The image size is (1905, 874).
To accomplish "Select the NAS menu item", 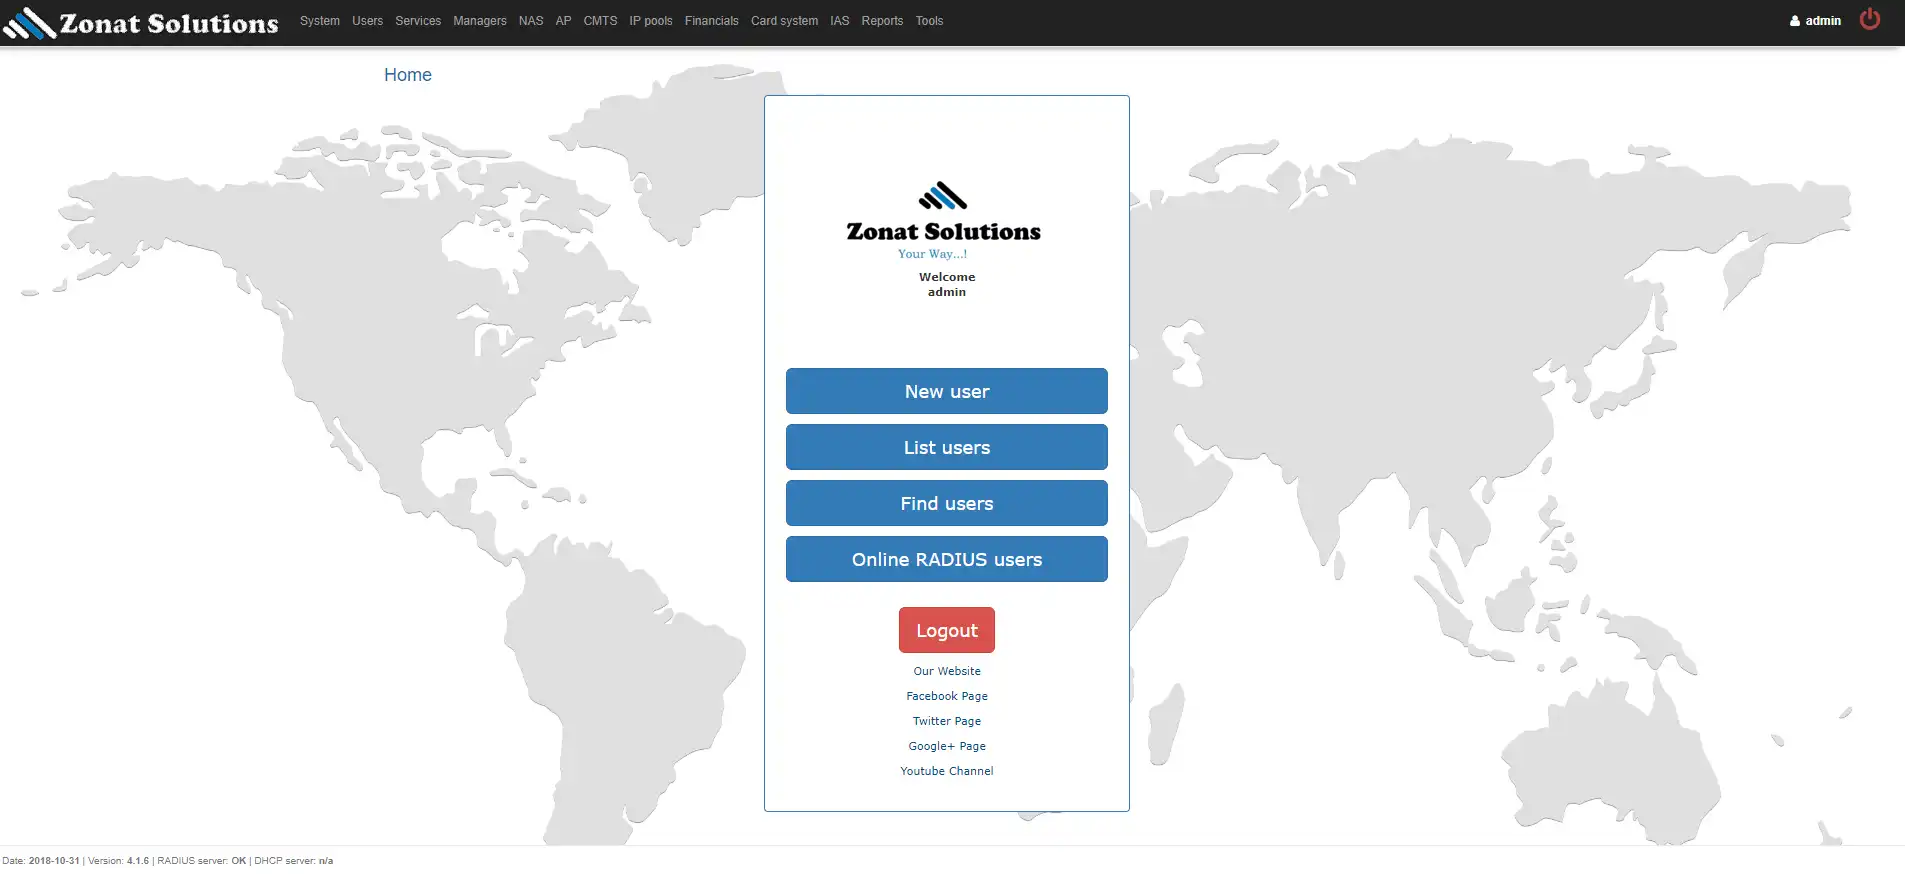I will pos(531,21).
